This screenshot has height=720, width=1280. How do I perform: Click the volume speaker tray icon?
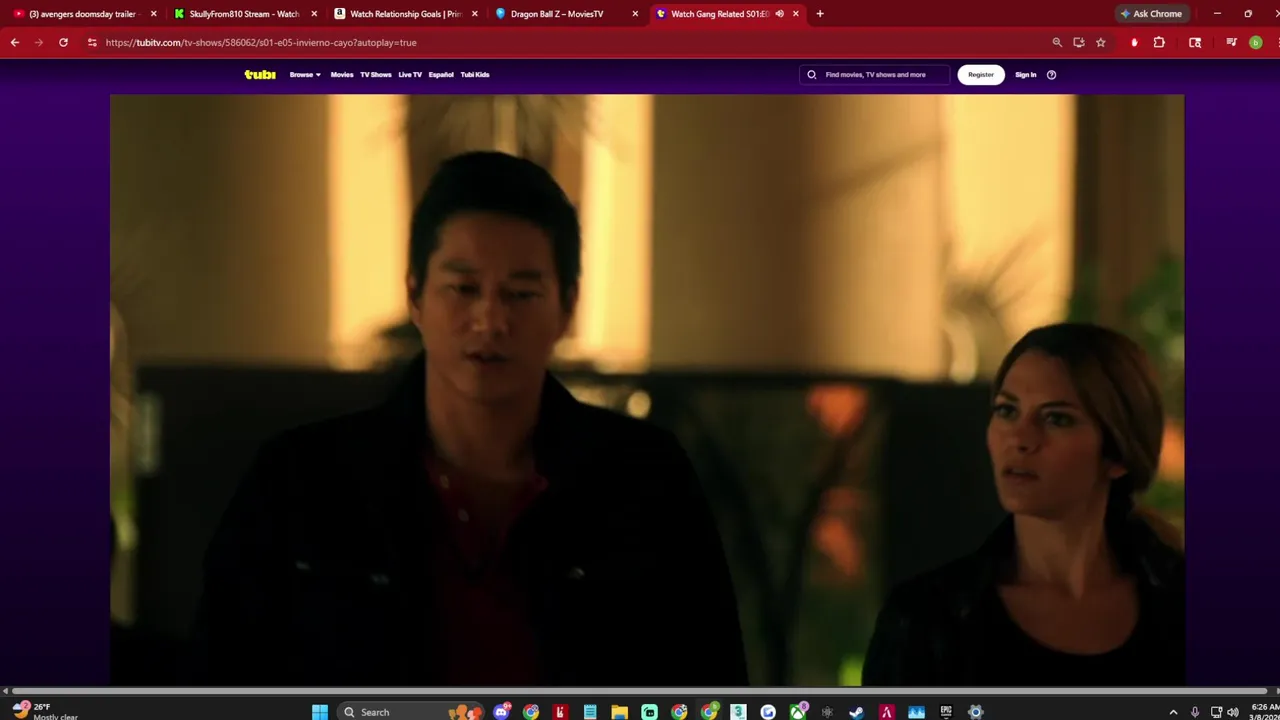point(1232,712)
